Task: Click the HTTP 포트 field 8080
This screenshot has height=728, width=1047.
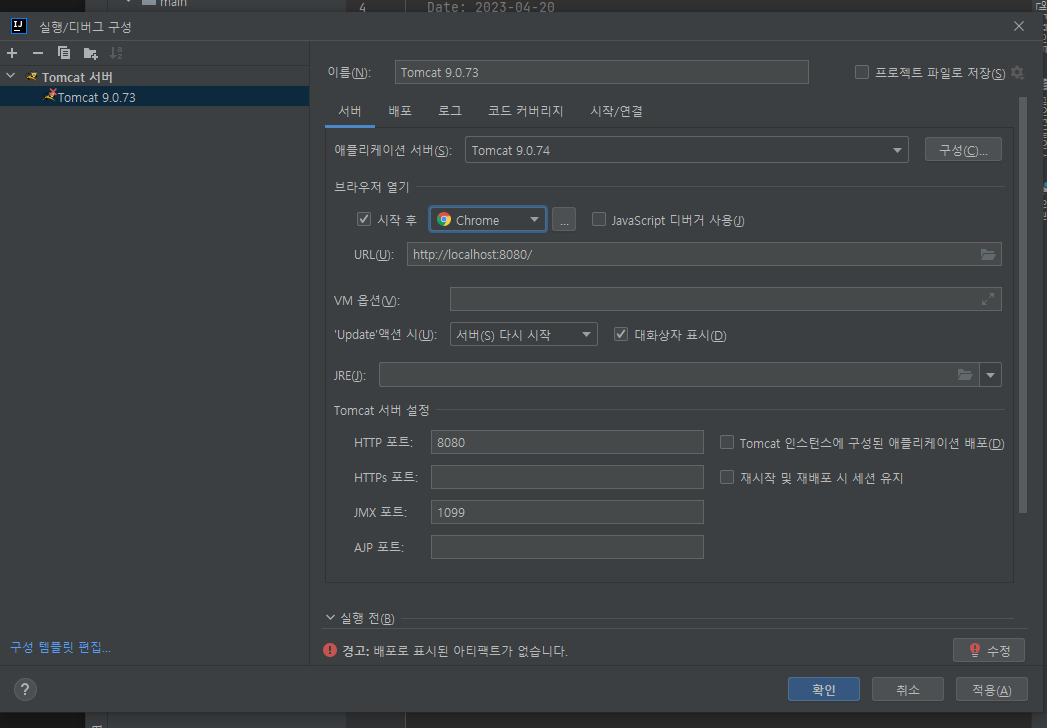Action: pos(567,442)
